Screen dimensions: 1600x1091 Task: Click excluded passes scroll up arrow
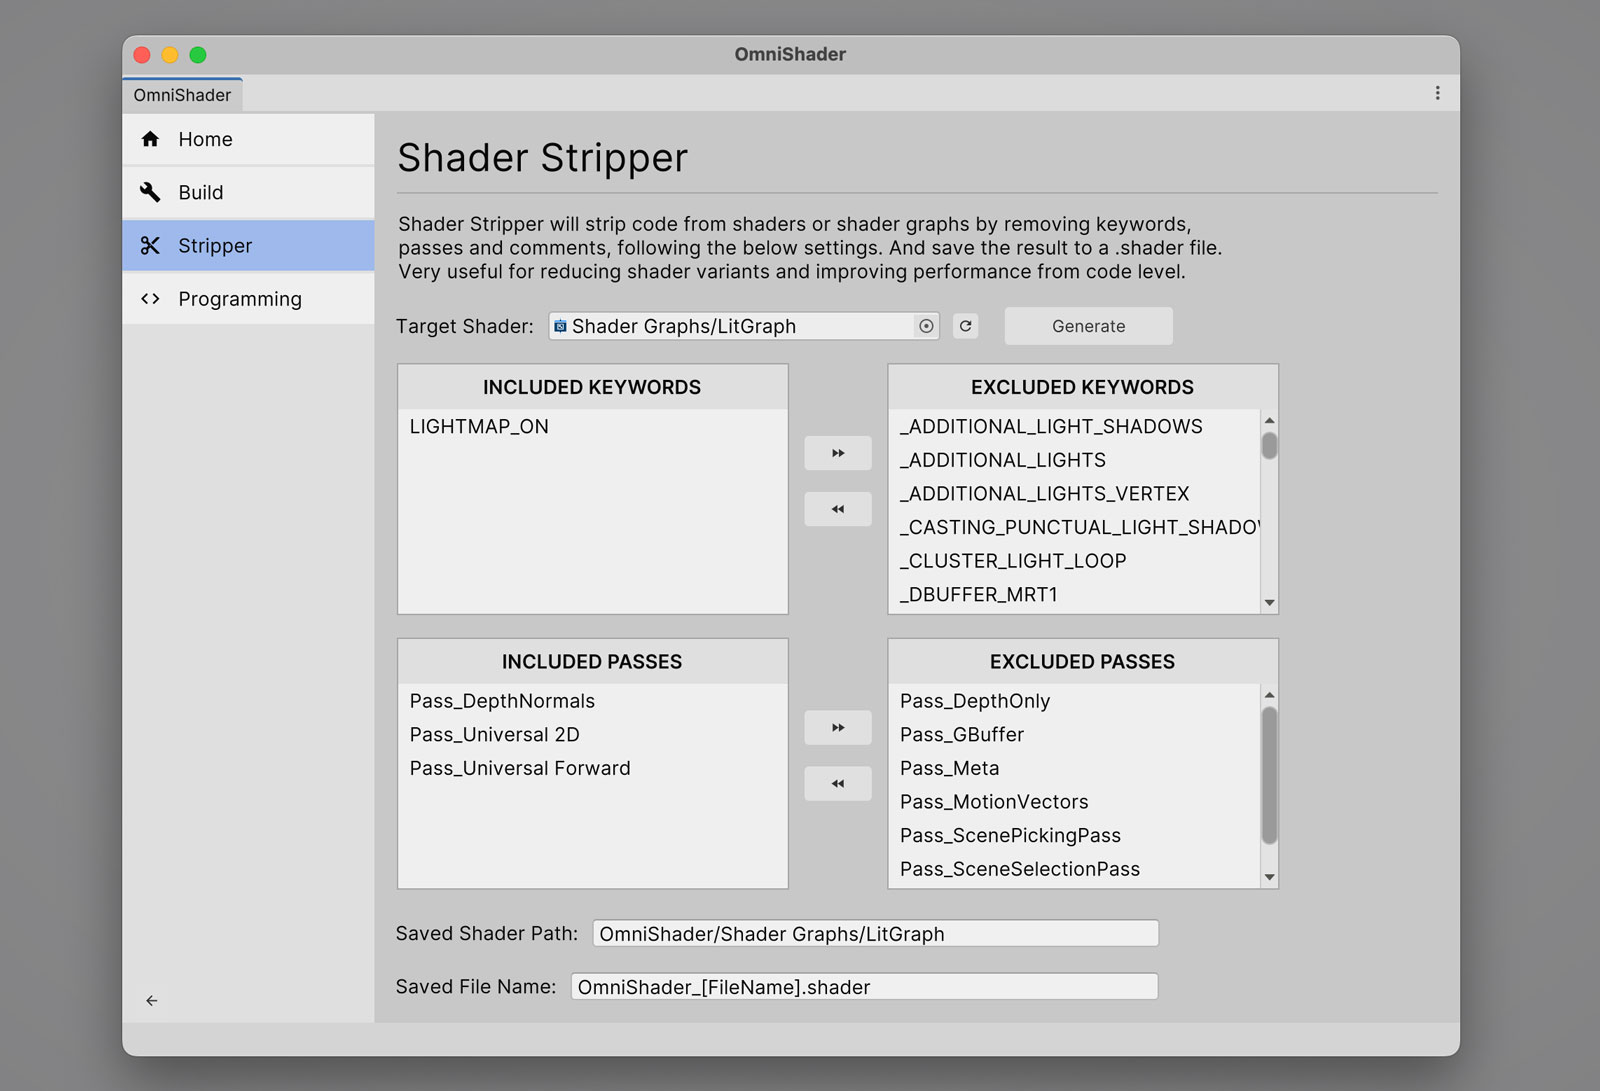pyautogui.click(x=1269, y=695)
